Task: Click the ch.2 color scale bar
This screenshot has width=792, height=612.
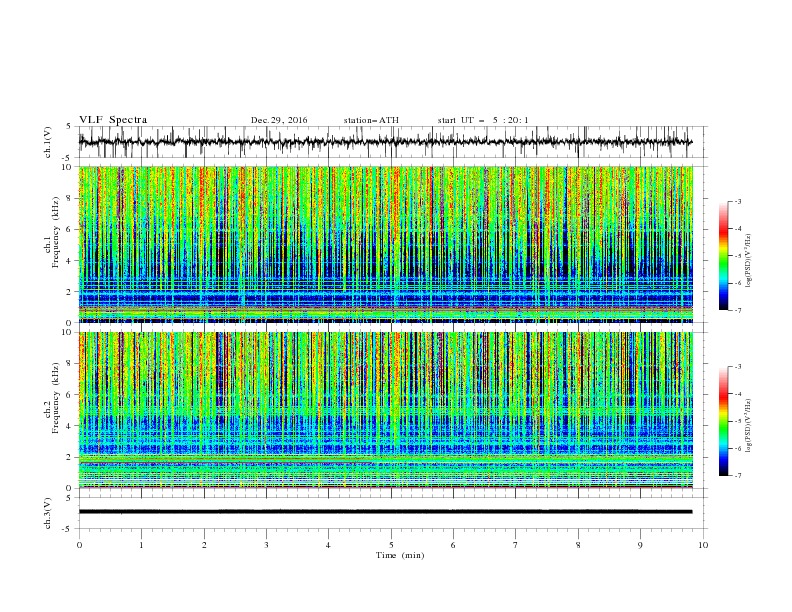Action: click(723, 421)
